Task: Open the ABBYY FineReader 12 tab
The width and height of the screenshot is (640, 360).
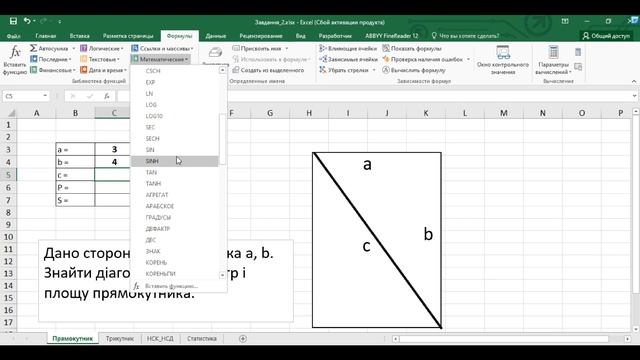Action: [x=391, y=36]
